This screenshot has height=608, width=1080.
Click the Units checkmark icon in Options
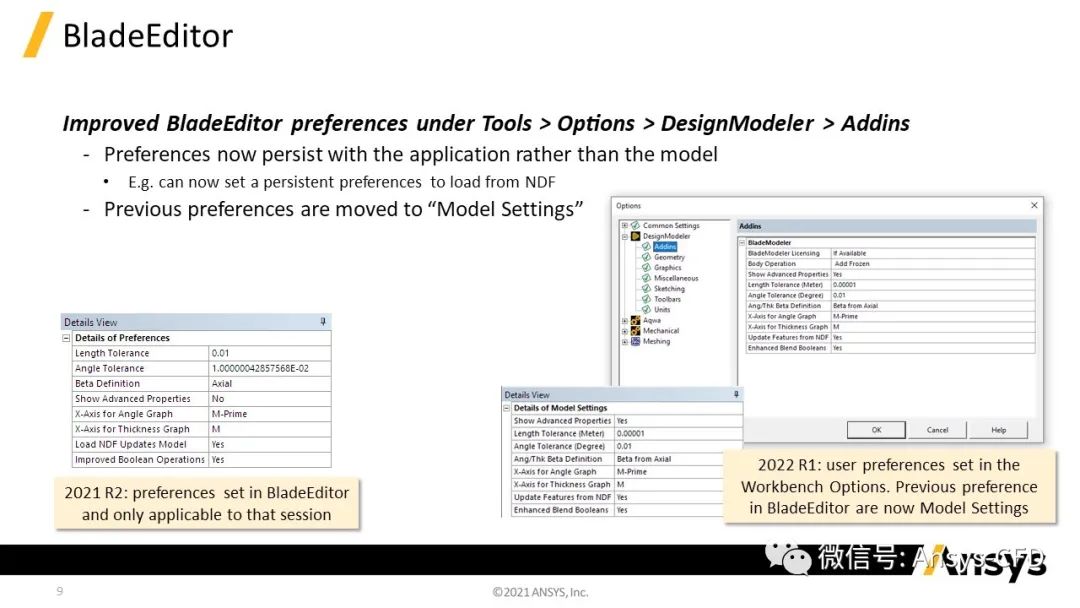(646, 309)
